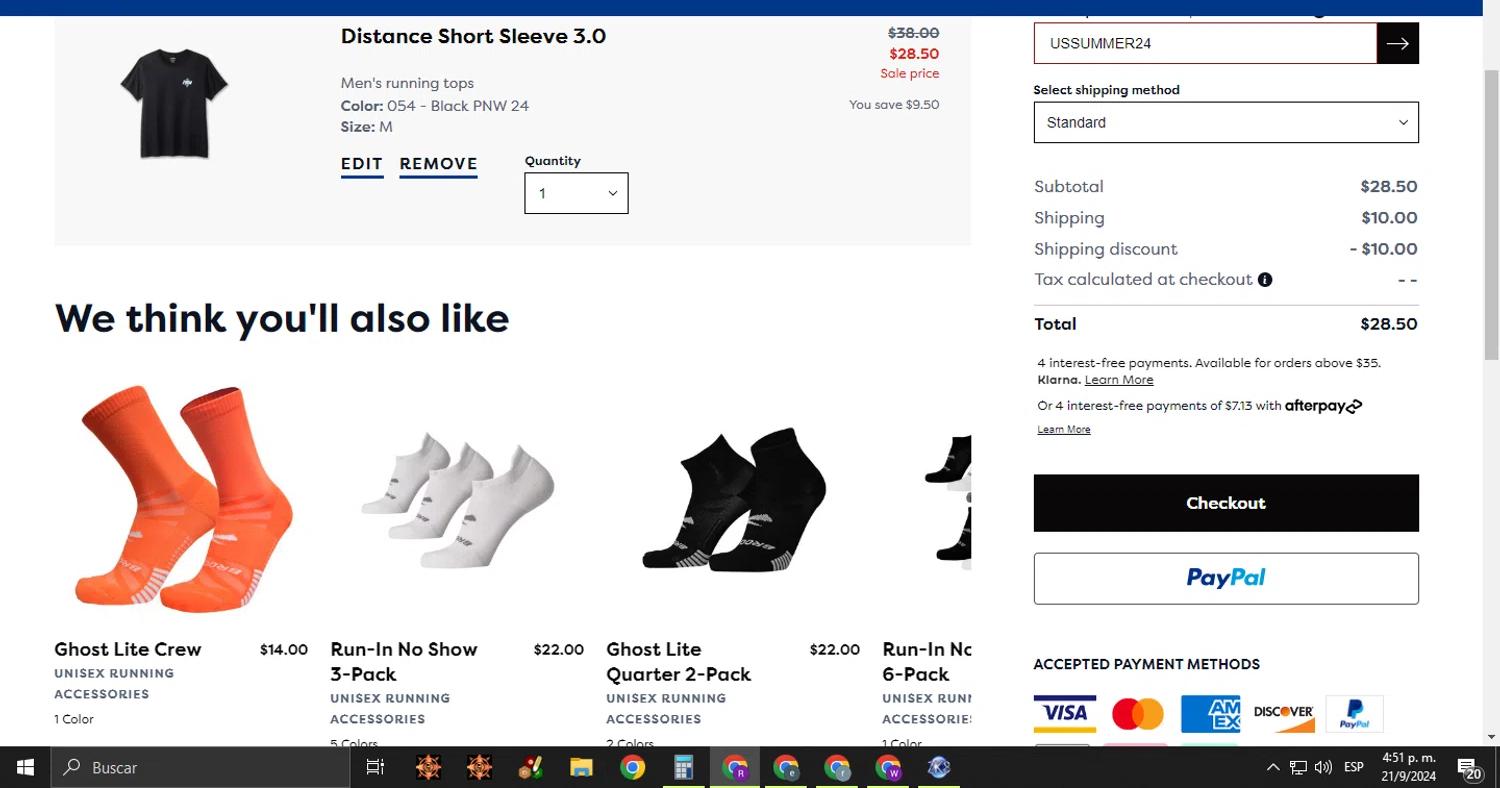Click afterpay Learn More link
The height and width of the screenshot is (788, 1500).
coord(1064,429)
